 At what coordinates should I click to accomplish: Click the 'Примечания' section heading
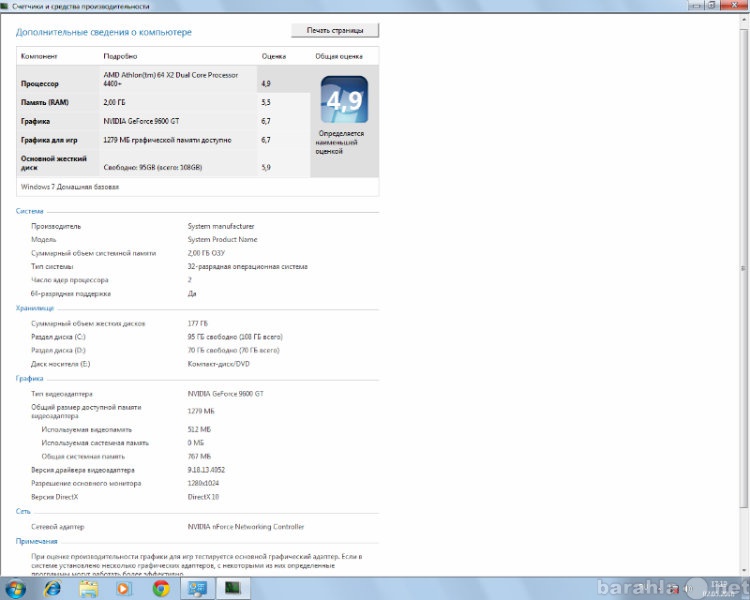tap(37, 542)
